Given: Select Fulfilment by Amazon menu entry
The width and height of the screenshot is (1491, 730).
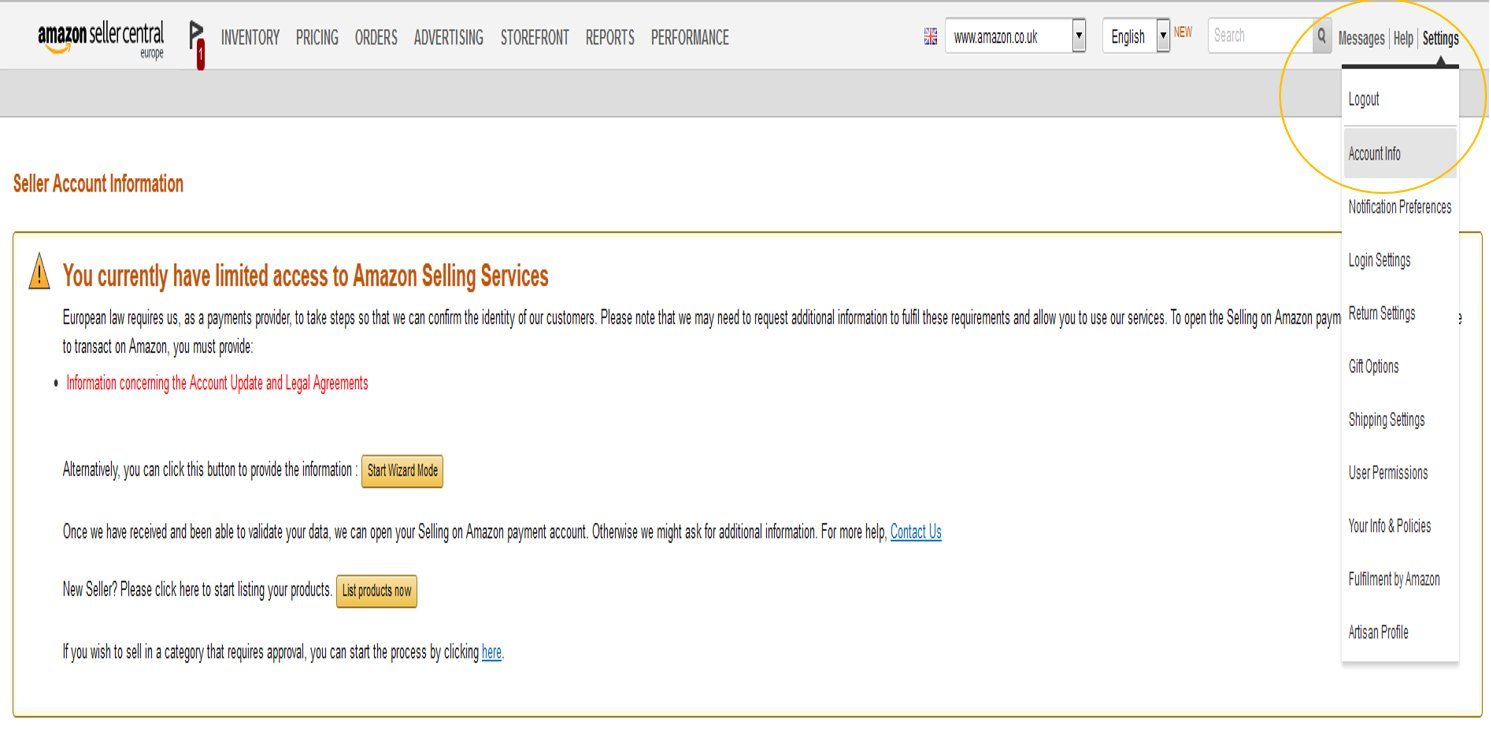Looking at the screenshot, I should 1394,579.
